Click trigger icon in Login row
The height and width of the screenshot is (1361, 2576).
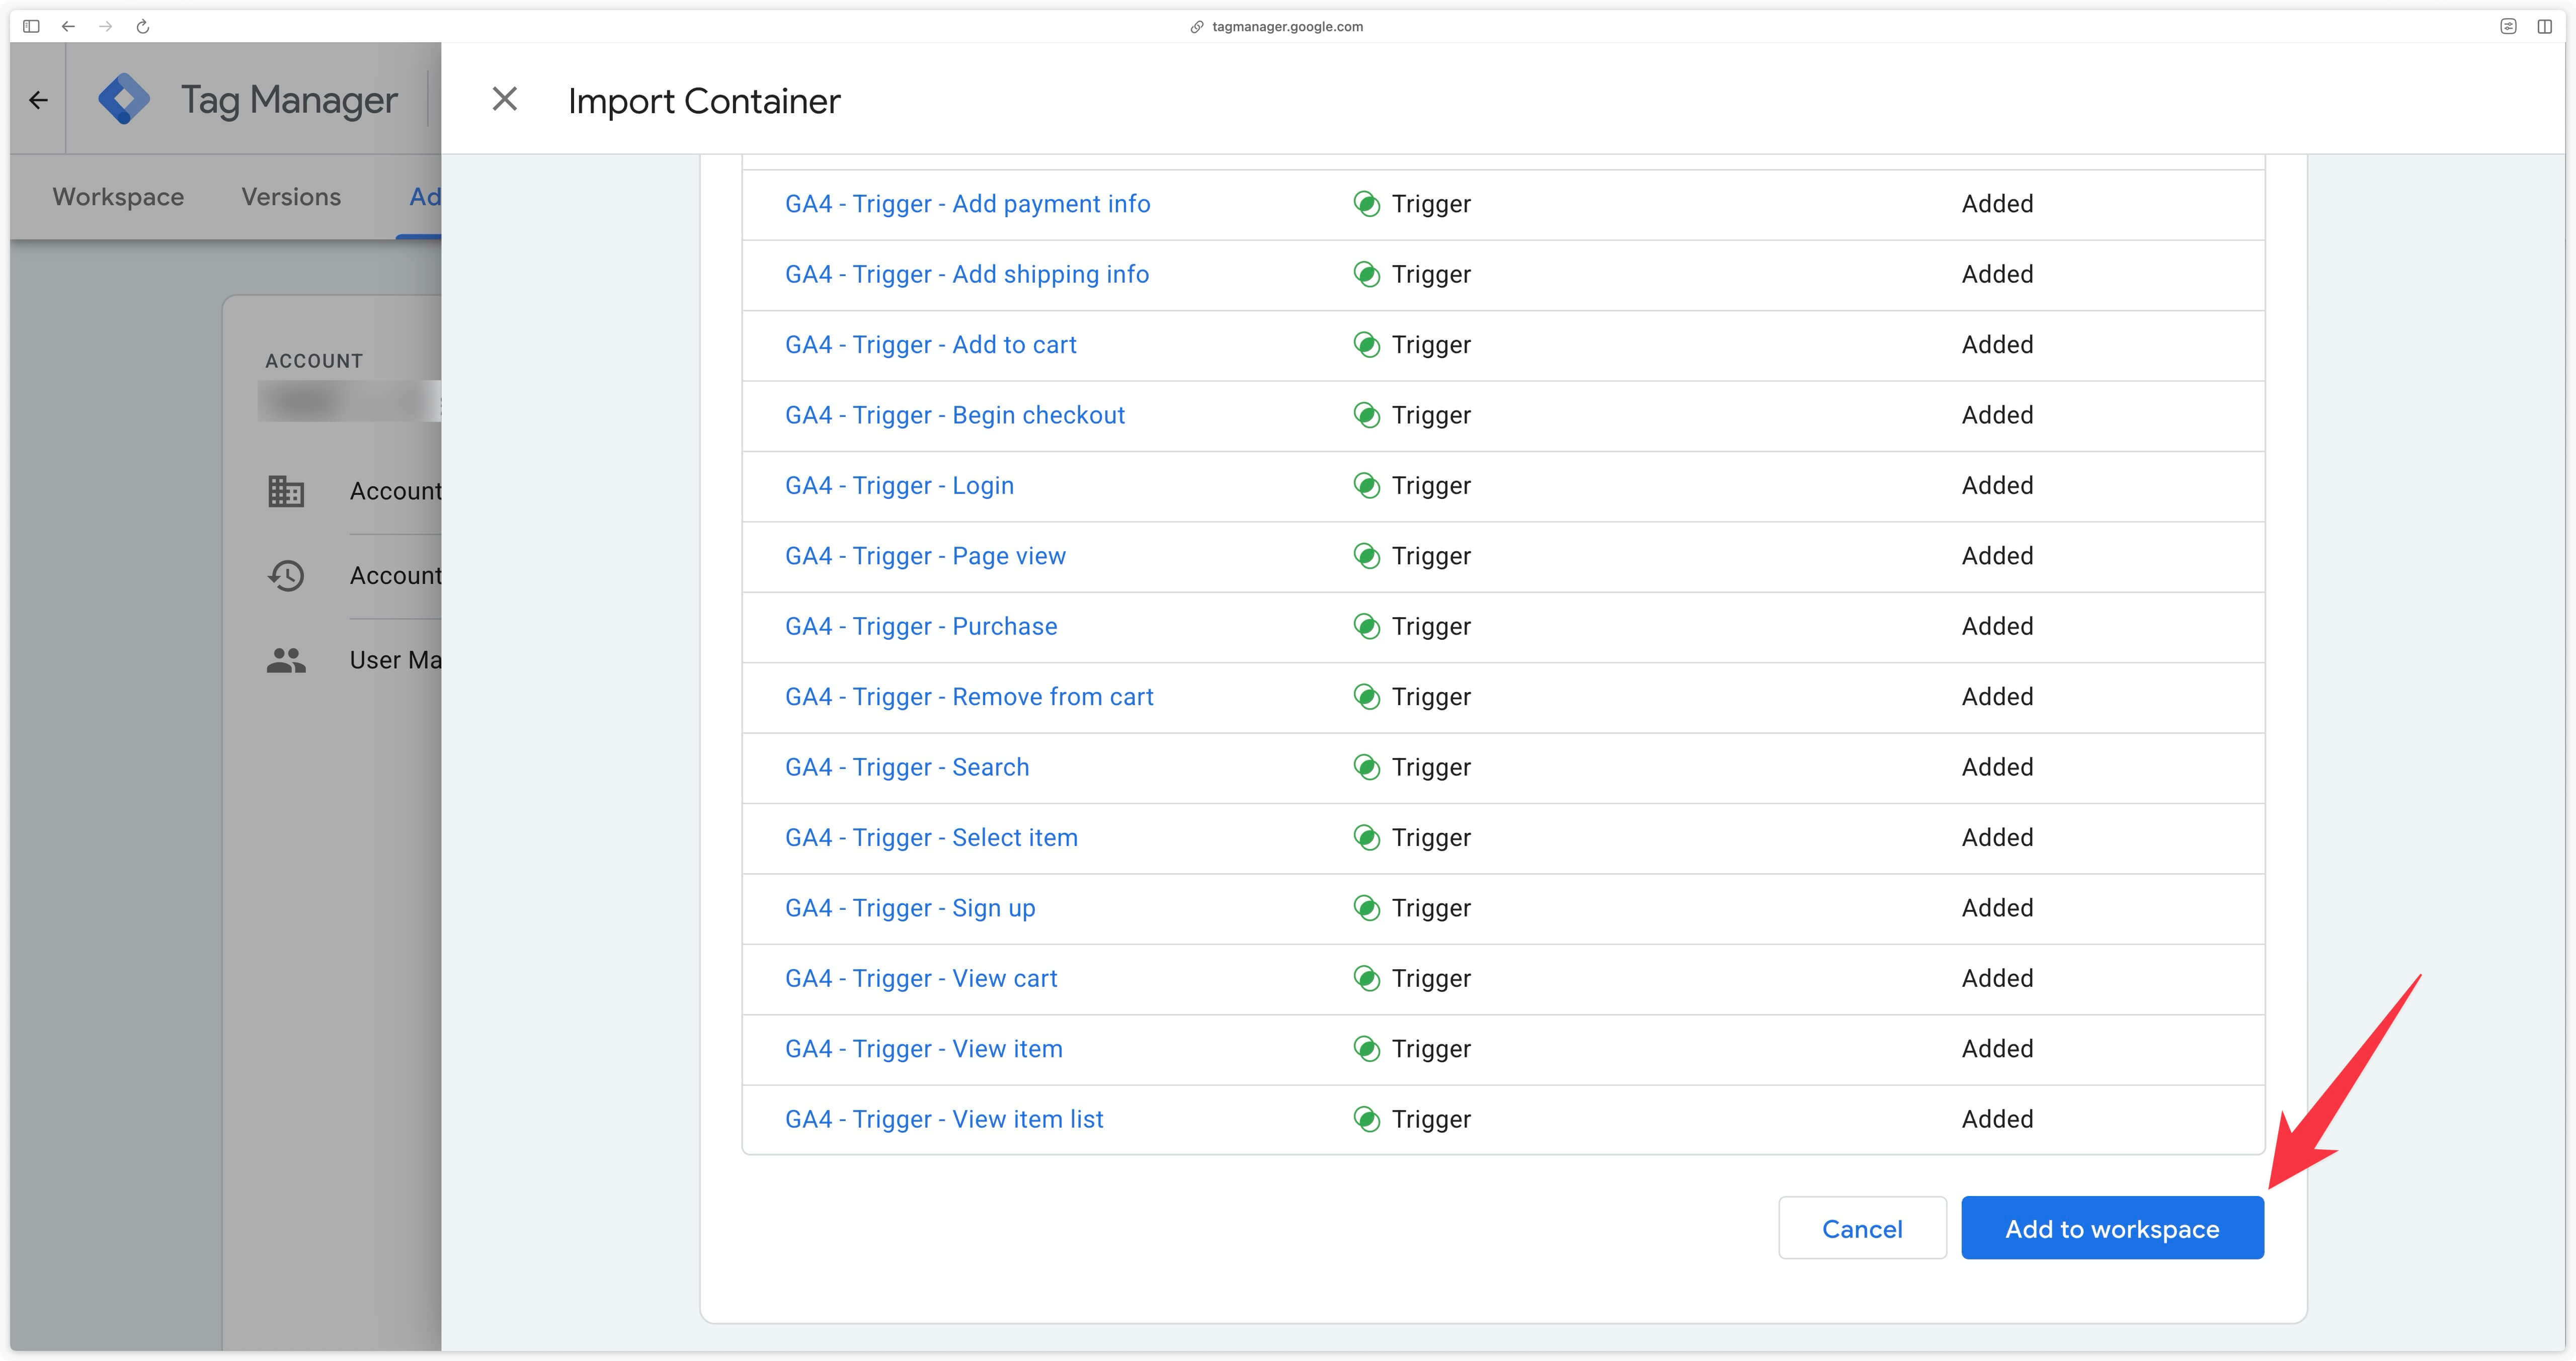click(1366, 486)
